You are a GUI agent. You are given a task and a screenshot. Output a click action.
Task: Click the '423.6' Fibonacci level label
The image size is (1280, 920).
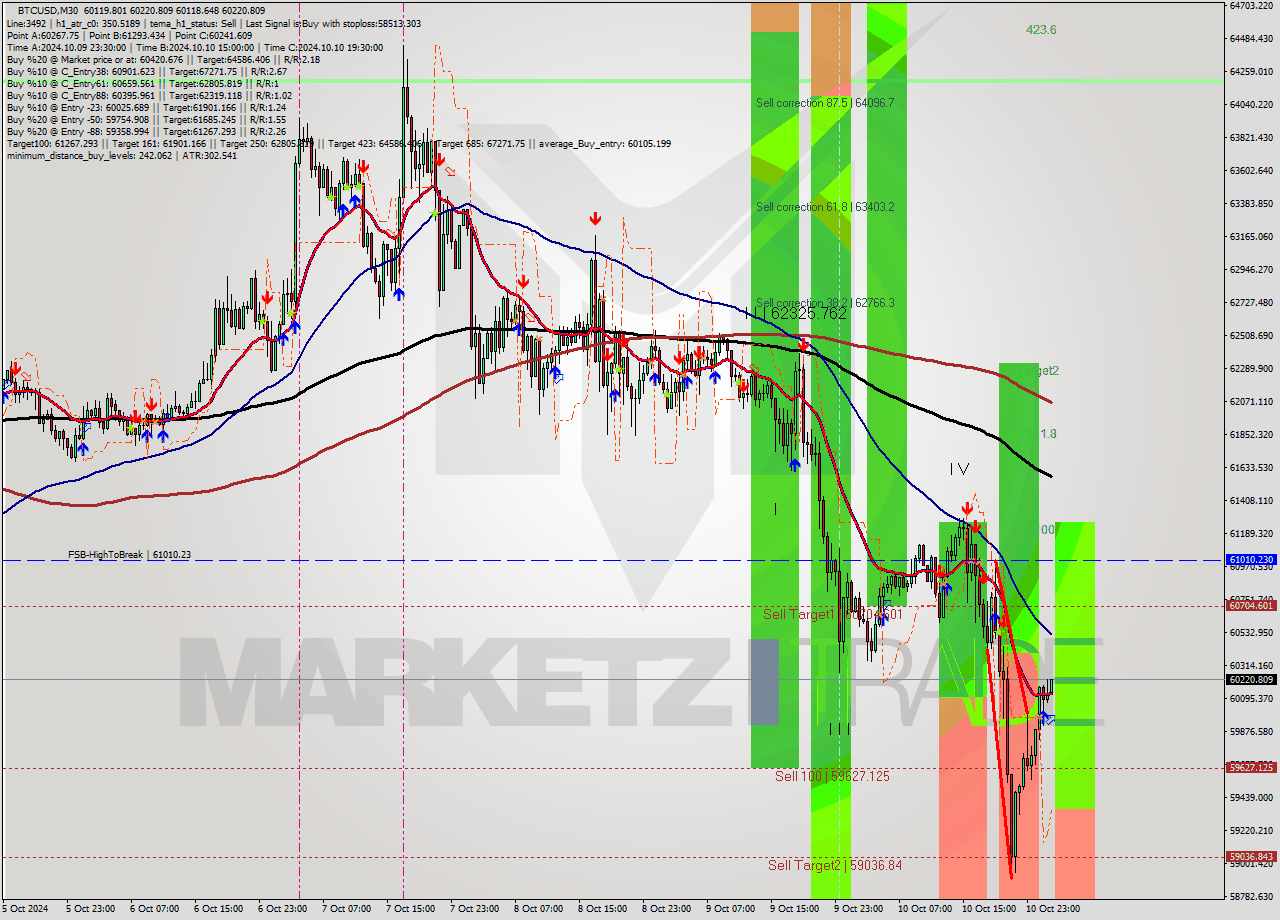point(1041,30)
